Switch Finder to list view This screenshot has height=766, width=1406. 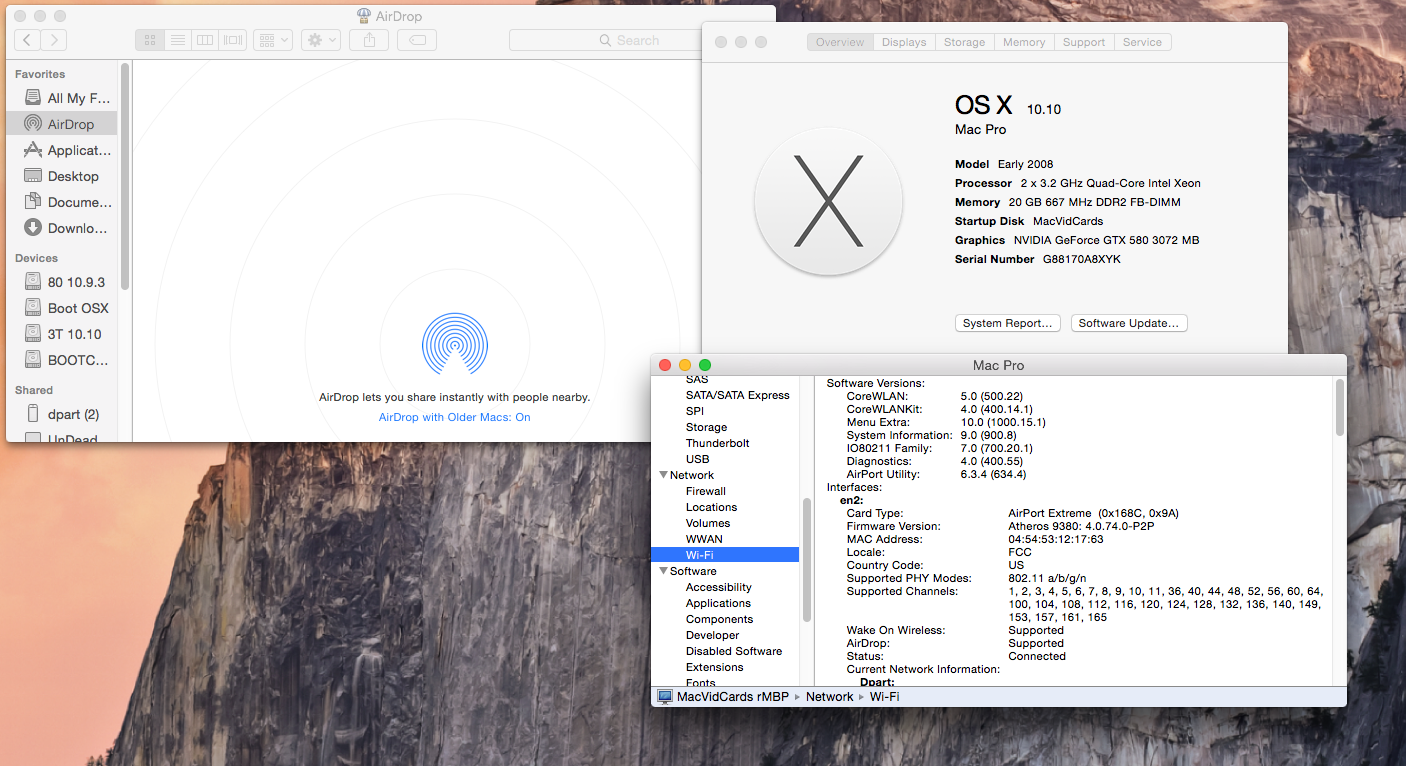coord(177,40)
